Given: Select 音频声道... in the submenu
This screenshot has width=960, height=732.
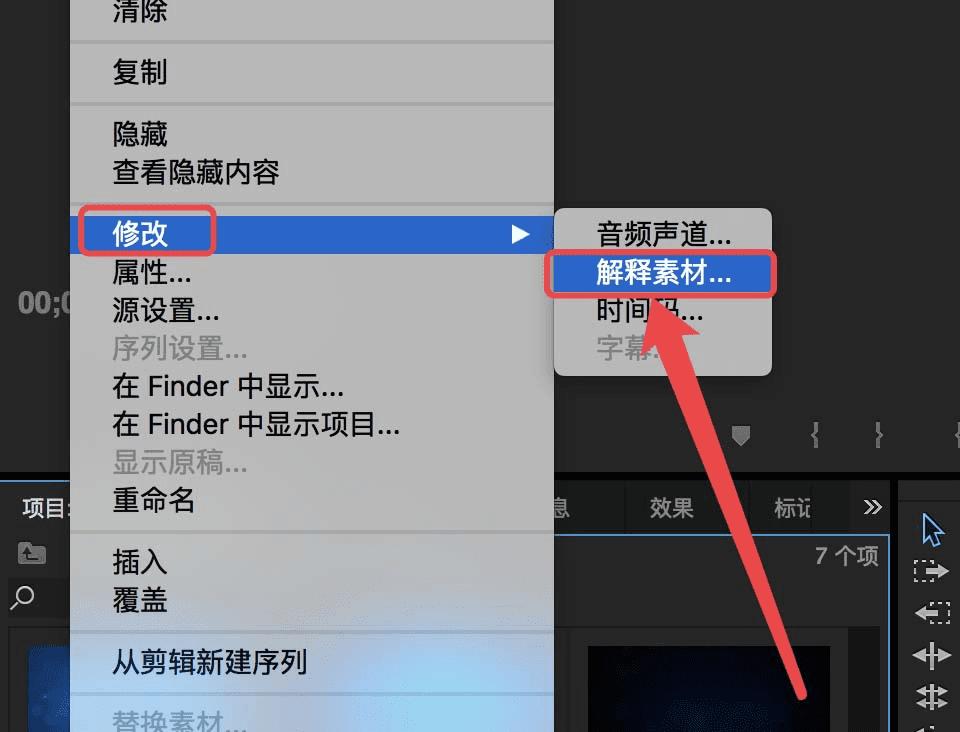Looking at the screenshot, I should click(663, 234).
